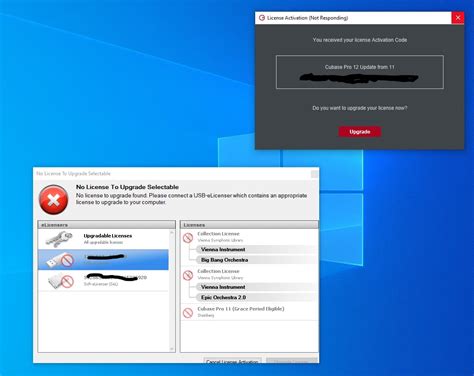Click the keys icon beside Upgradable Licenses
The height and width of the screenshot is (376, 474).
[59, 239]
